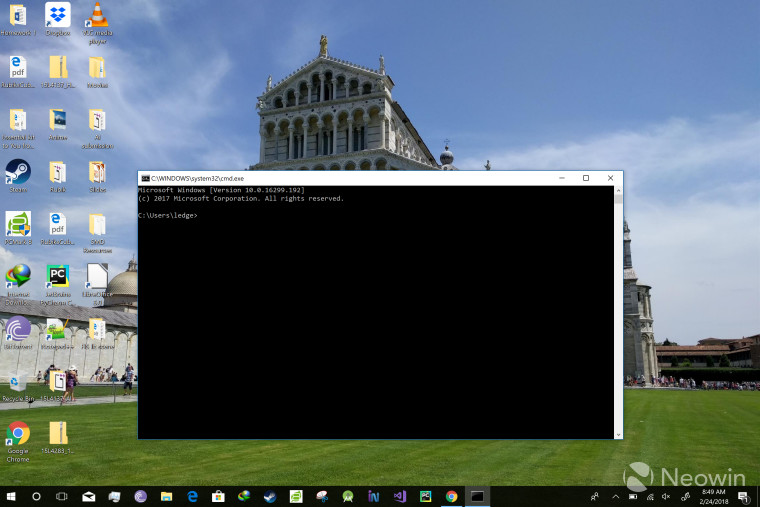This screenshot has width=760, height=507.
Task: Show hidden system tray icons
Action: pyautogui.click(x=616, y=496)
